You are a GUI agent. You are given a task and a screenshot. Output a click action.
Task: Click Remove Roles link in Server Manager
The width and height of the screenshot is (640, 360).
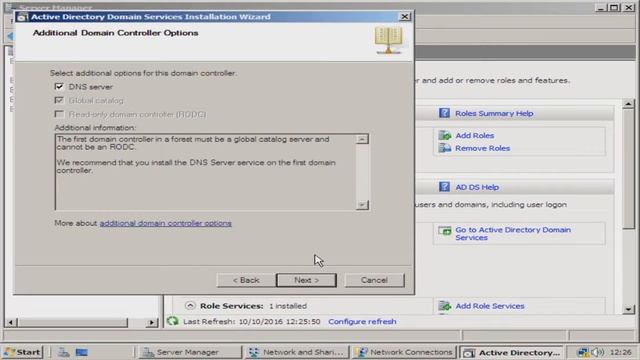point(482,148)
